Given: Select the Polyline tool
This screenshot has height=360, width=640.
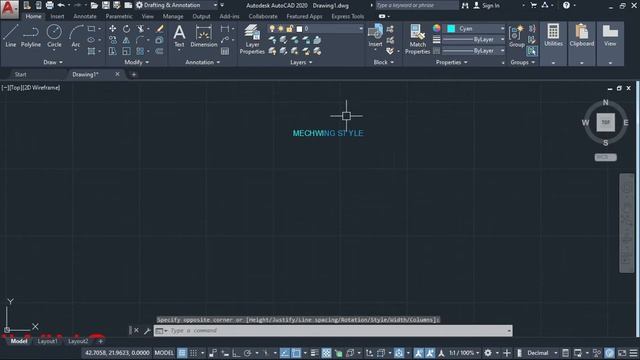Looking at the screenshot, I should [31, 36].
